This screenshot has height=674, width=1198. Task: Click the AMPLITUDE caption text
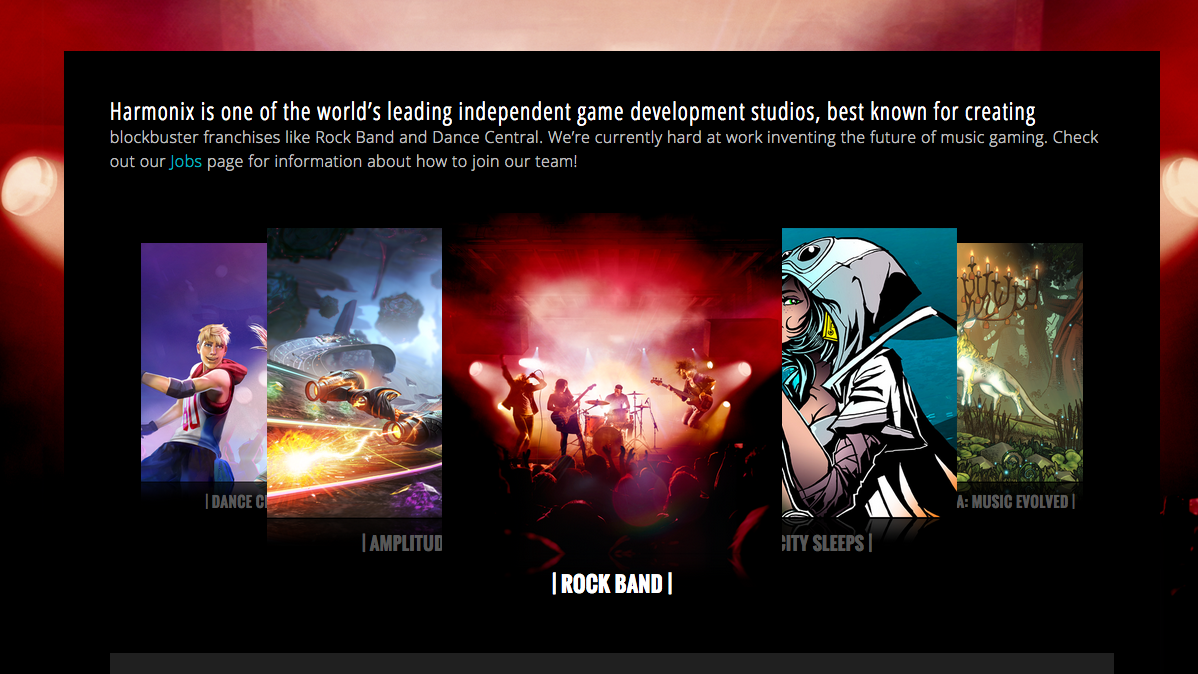(x=401, y=544)
